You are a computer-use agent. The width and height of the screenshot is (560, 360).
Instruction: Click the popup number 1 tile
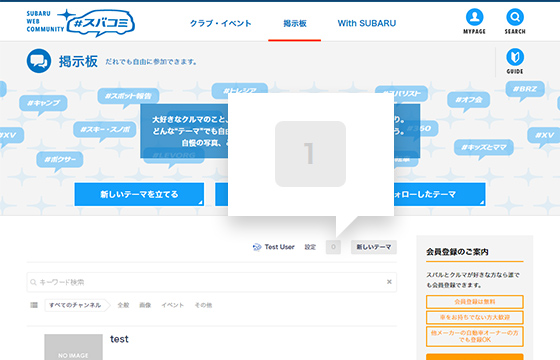click(310, 154)
